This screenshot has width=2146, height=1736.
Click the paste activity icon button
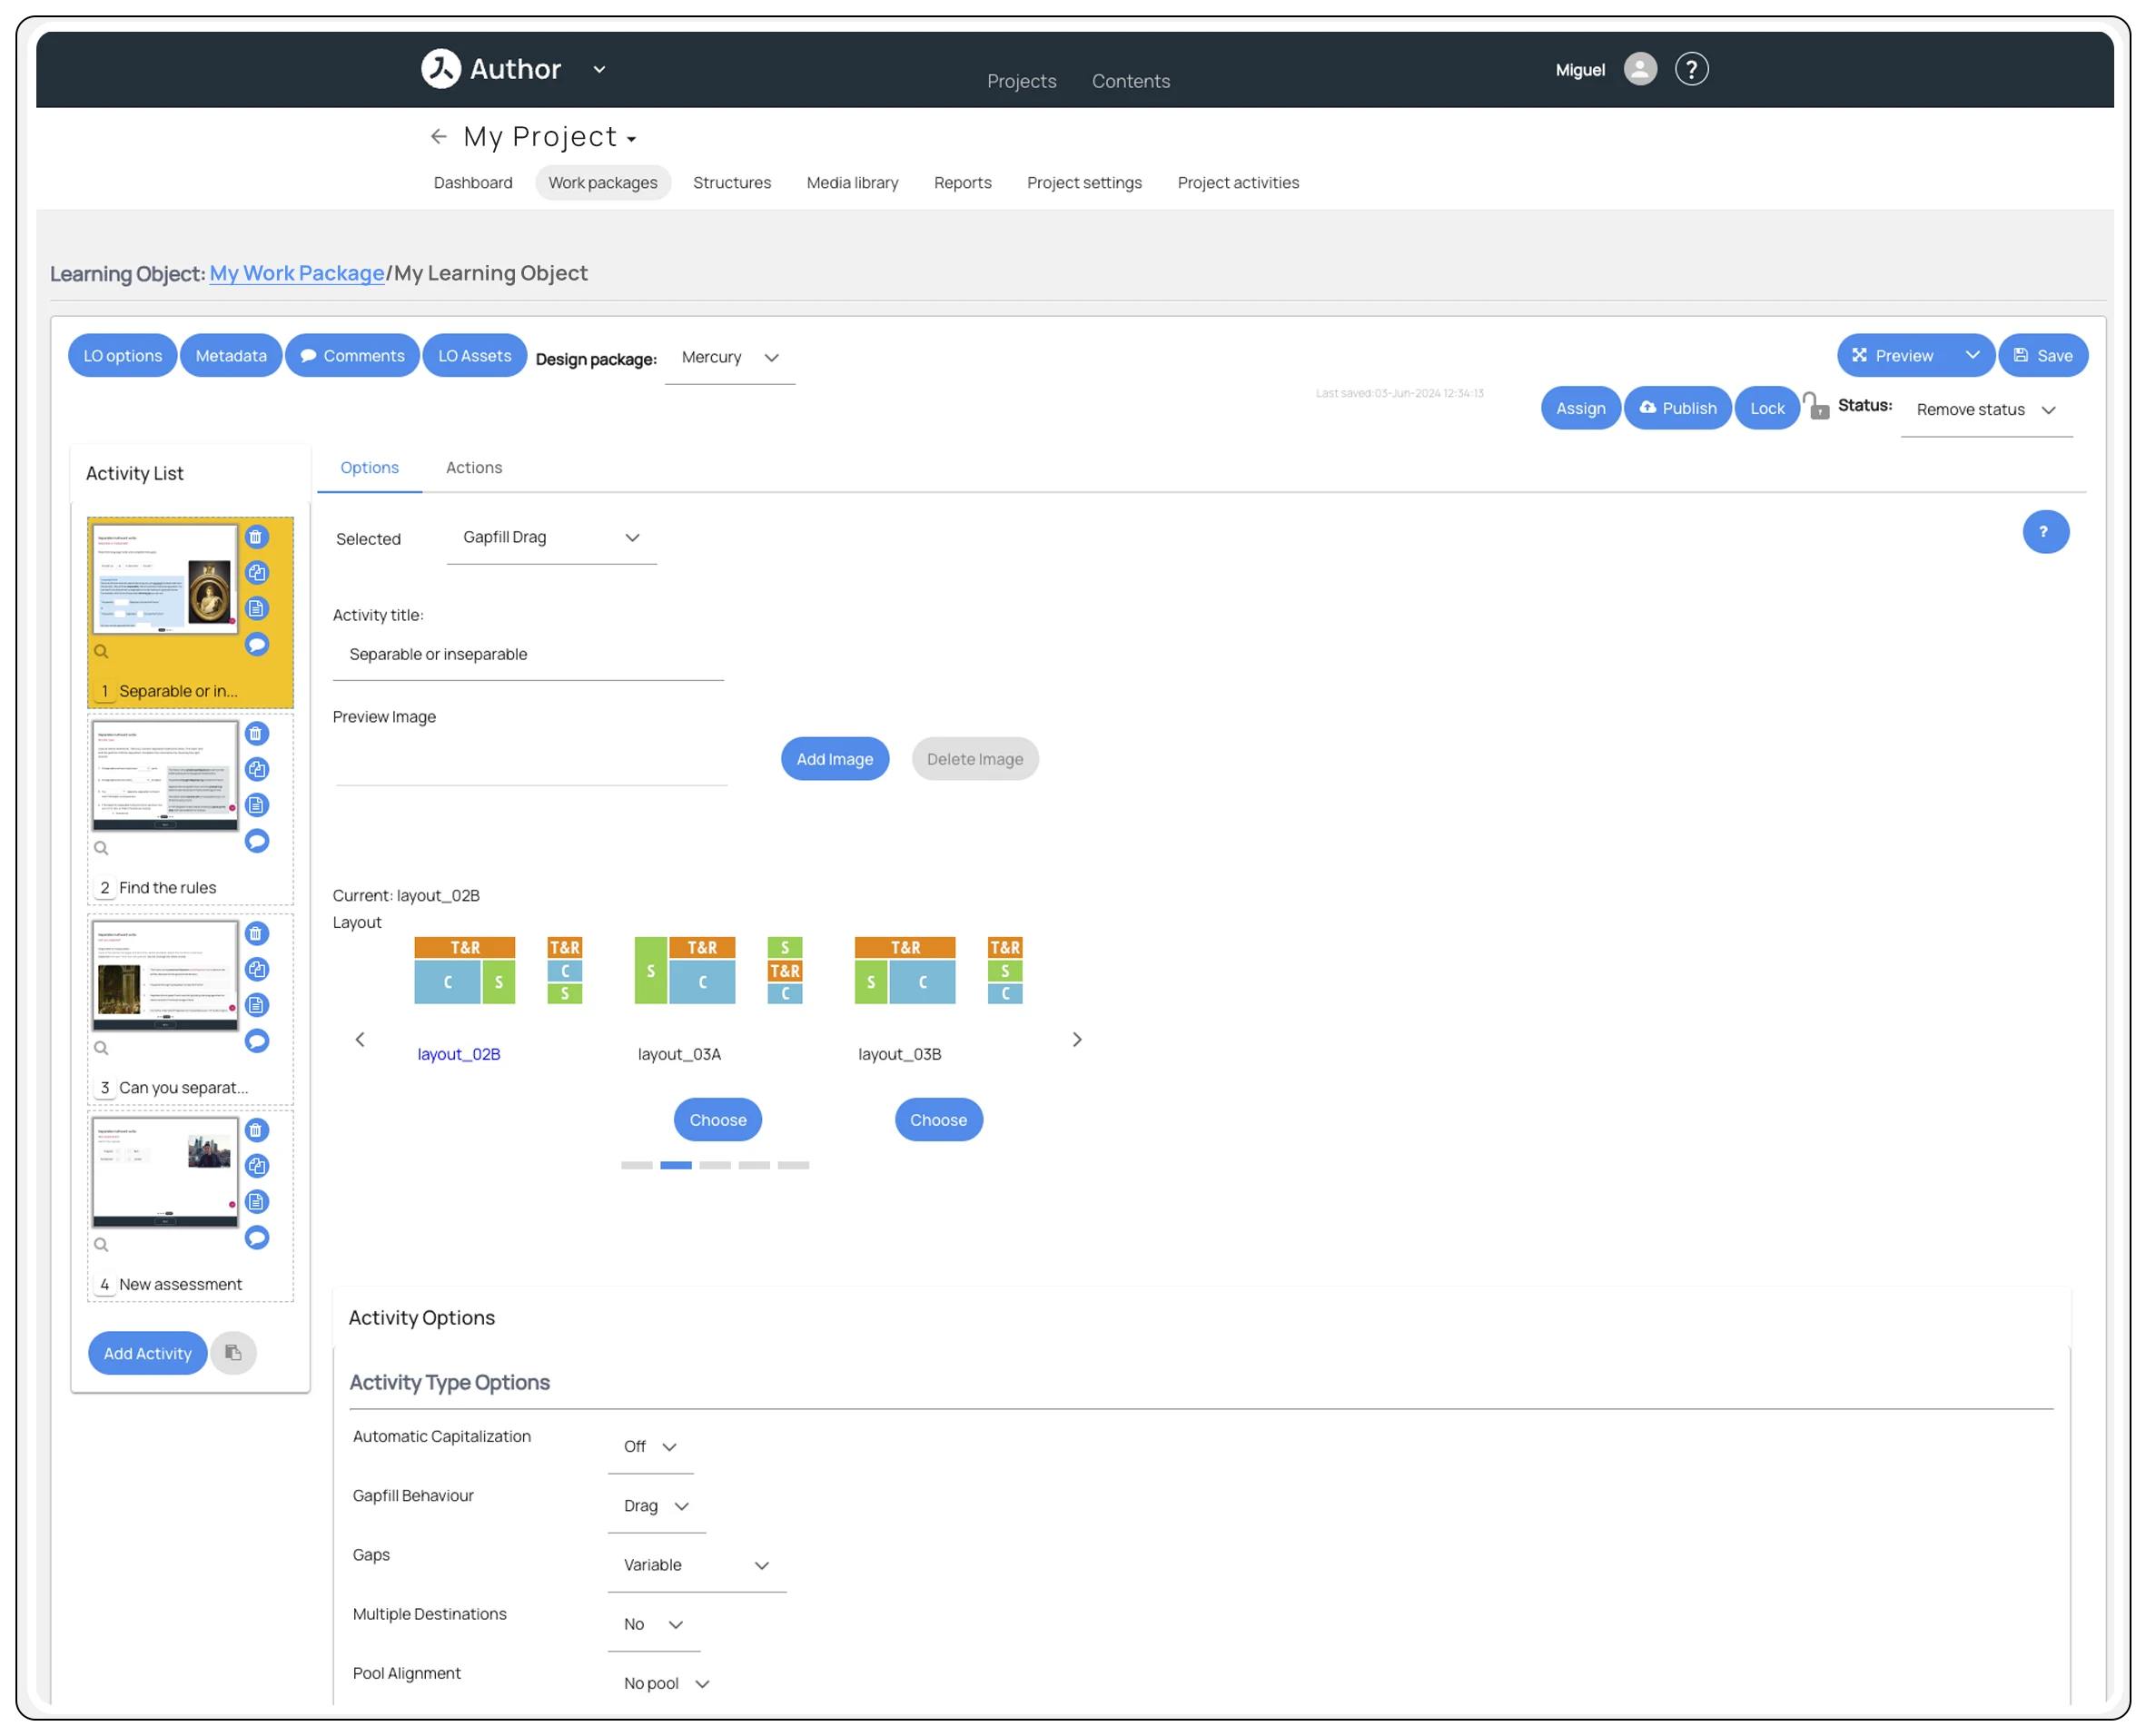coord(233,1353)
